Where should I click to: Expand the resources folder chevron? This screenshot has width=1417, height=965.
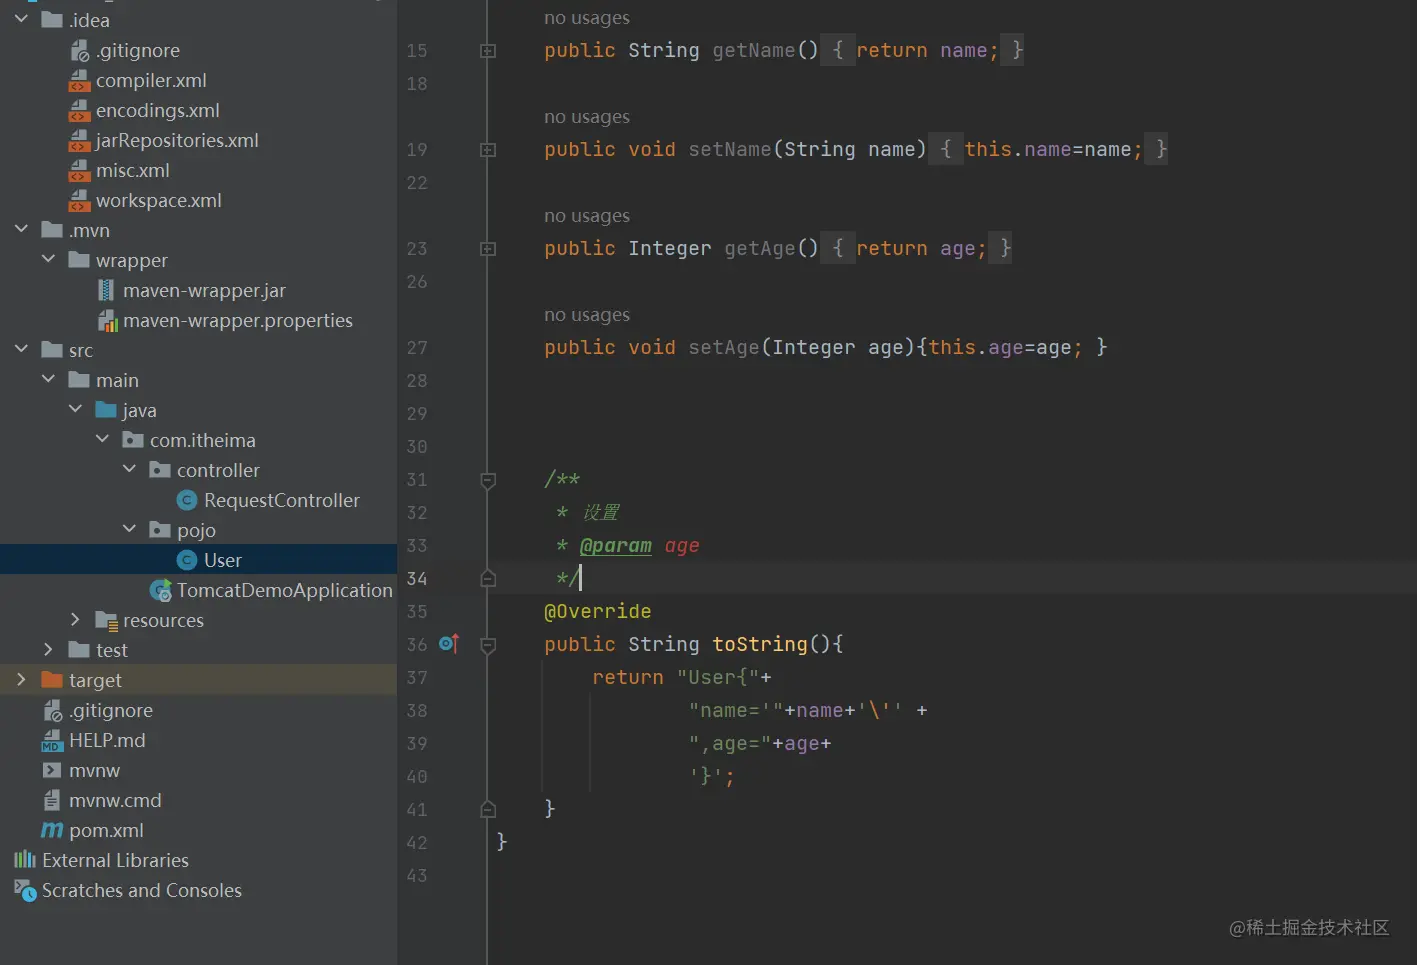coord(75,619)
